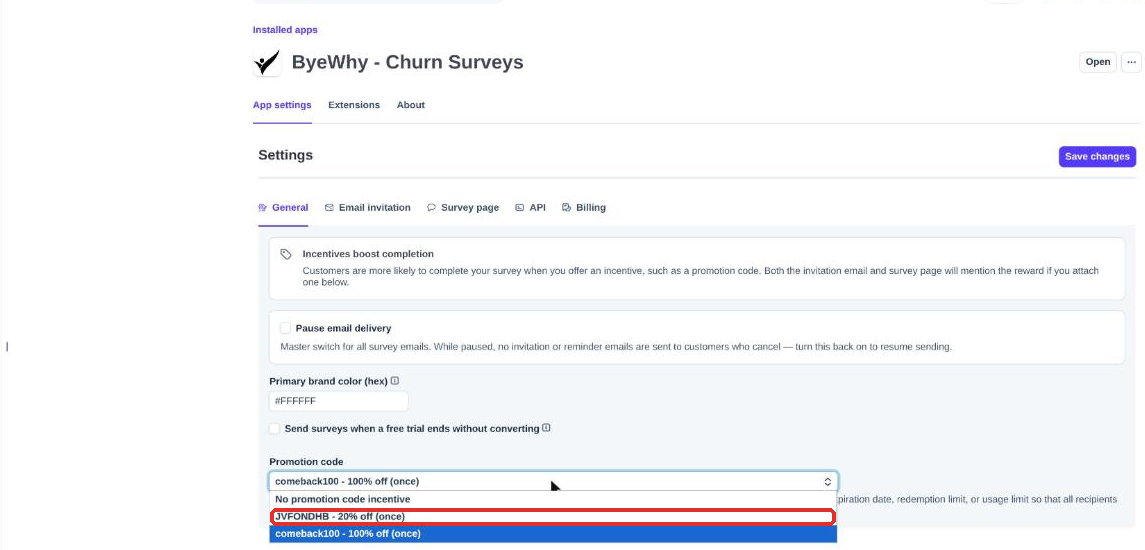
Task: Click the envelope icon for Email invitation
Action: coord(329,207)
